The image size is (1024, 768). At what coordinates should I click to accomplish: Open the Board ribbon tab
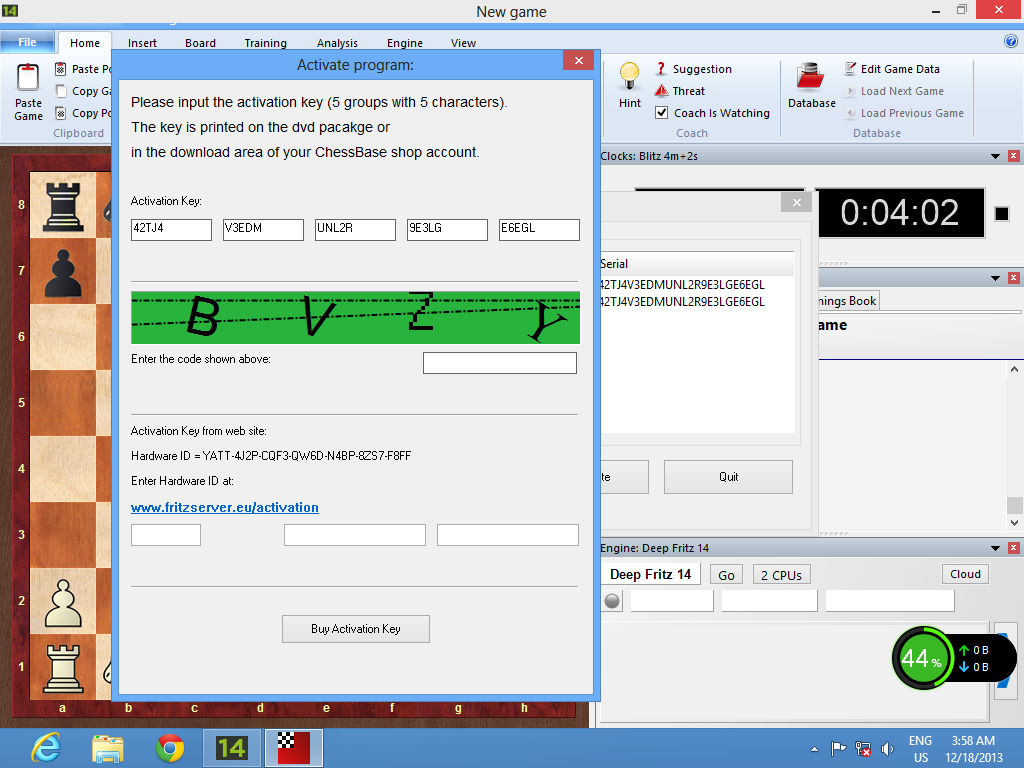pos(200,43)
